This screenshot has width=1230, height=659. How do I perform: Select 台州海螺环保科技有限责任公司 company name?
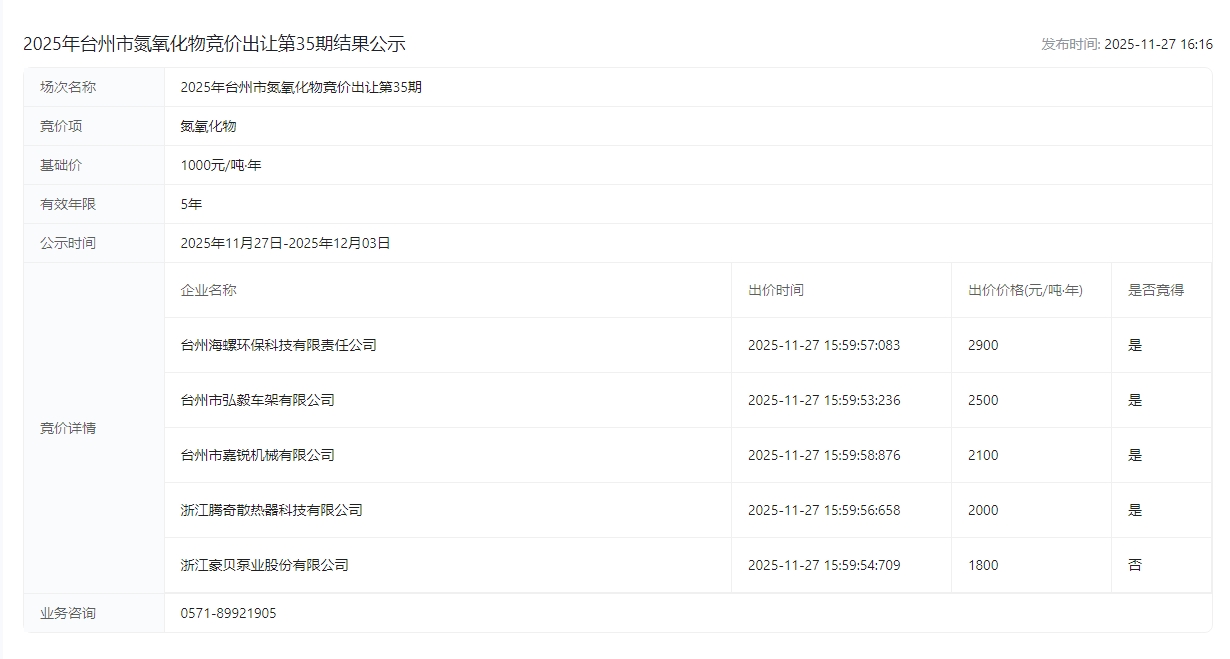tap(278, 345)
